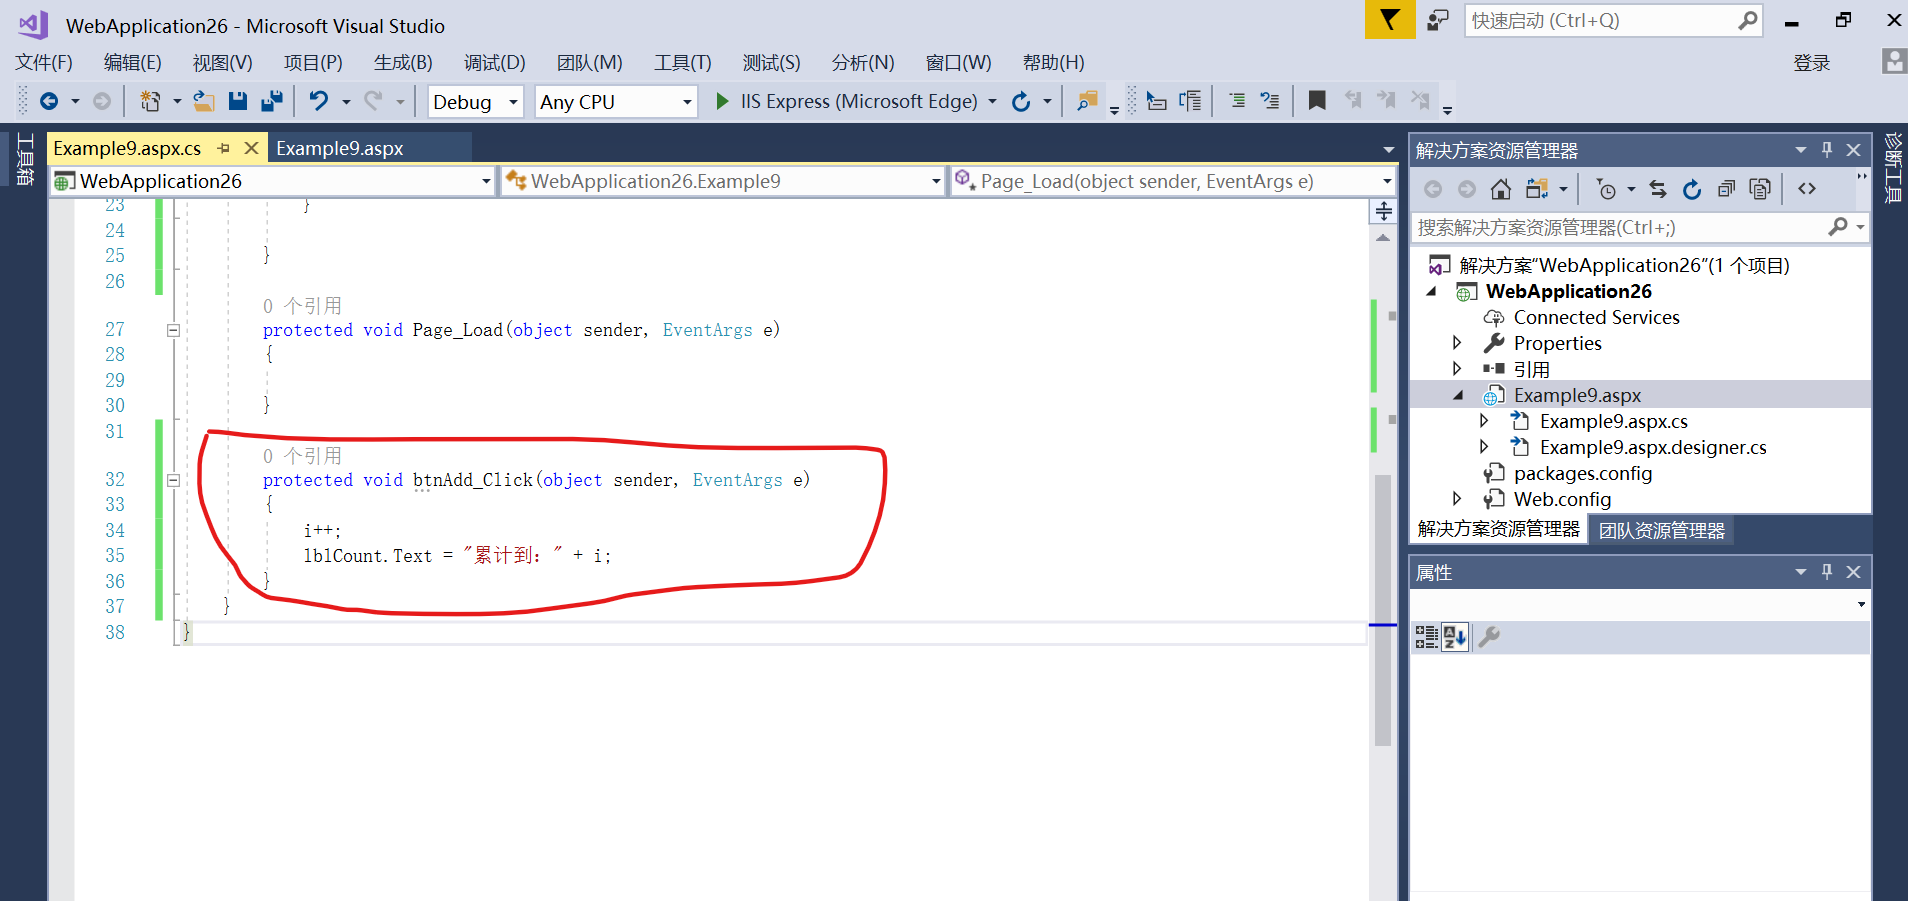Click the 登录 sign-in link
This screenshot has height=901, width=1908.
(x=1814, y=62)
